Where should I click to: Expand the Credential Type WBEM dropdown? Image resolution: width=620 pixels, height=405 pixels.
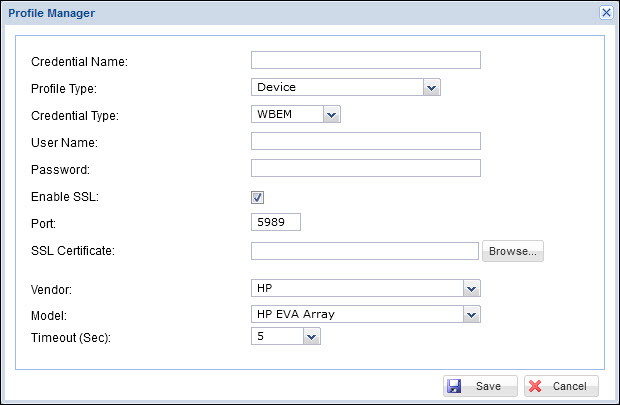332,114
